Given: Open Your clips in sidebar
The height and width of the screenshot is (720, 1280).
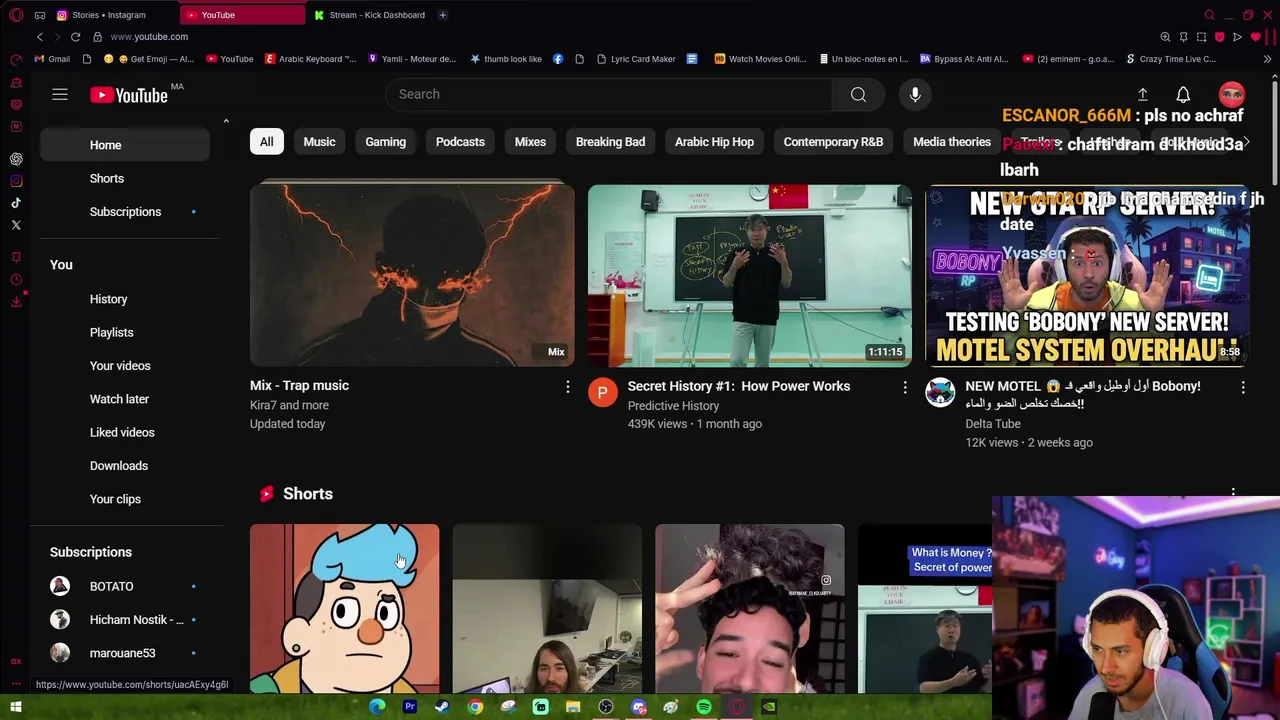Looking at the screenshot, I should tap(125, 499).
